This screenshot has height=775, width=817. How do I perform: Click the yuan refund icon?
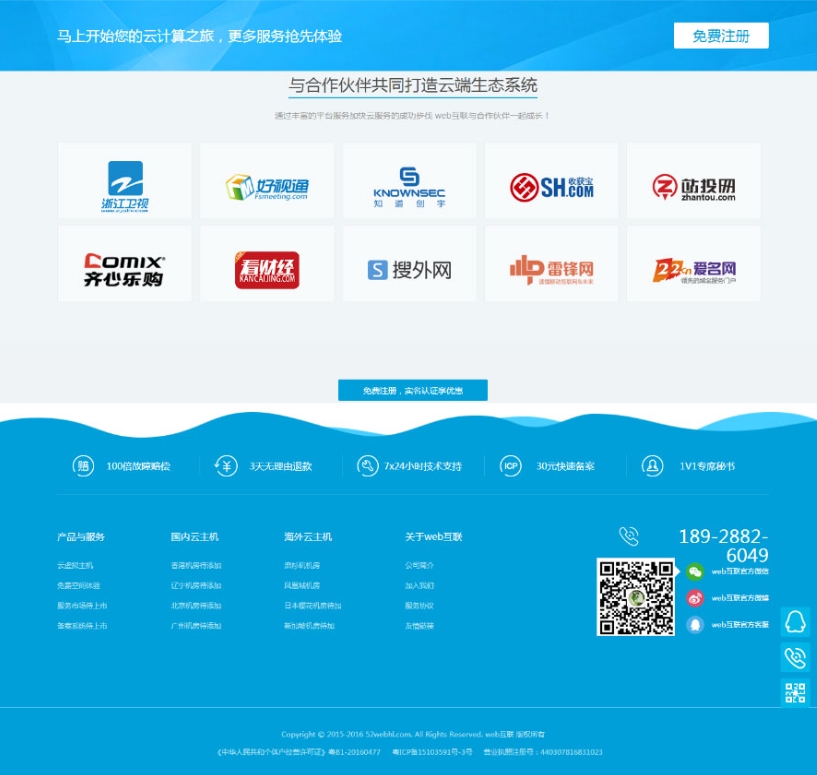(226, 466)
